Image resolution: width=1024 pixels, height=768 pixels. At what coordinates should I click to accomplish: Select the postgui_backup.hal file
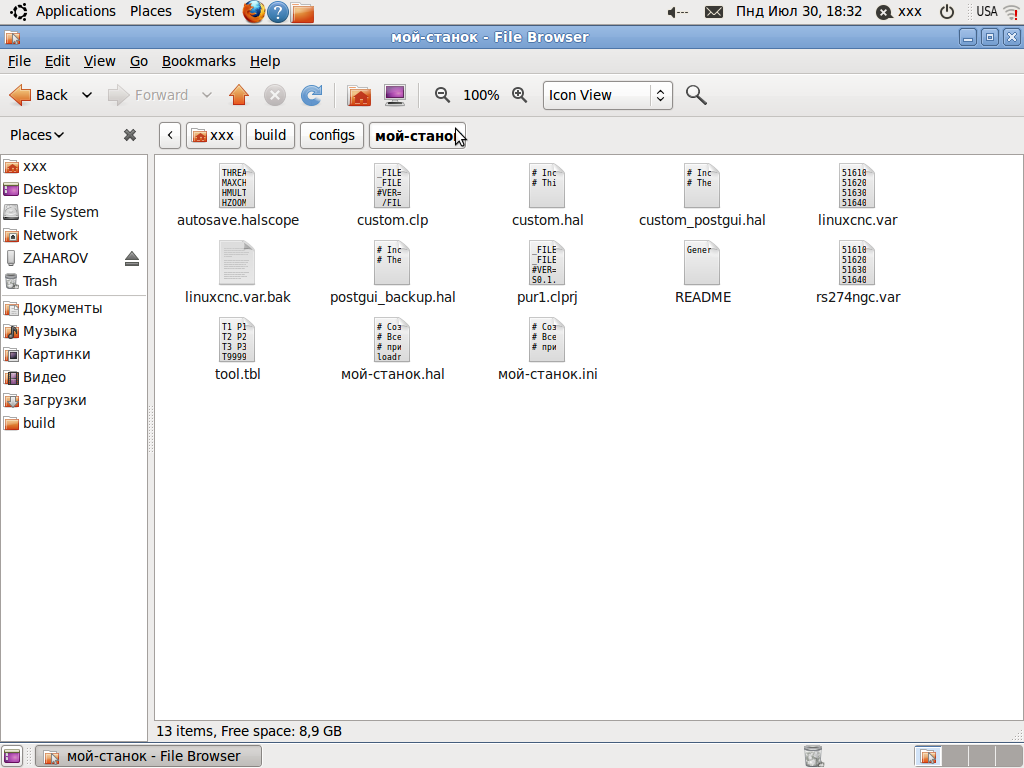point(392,273)
